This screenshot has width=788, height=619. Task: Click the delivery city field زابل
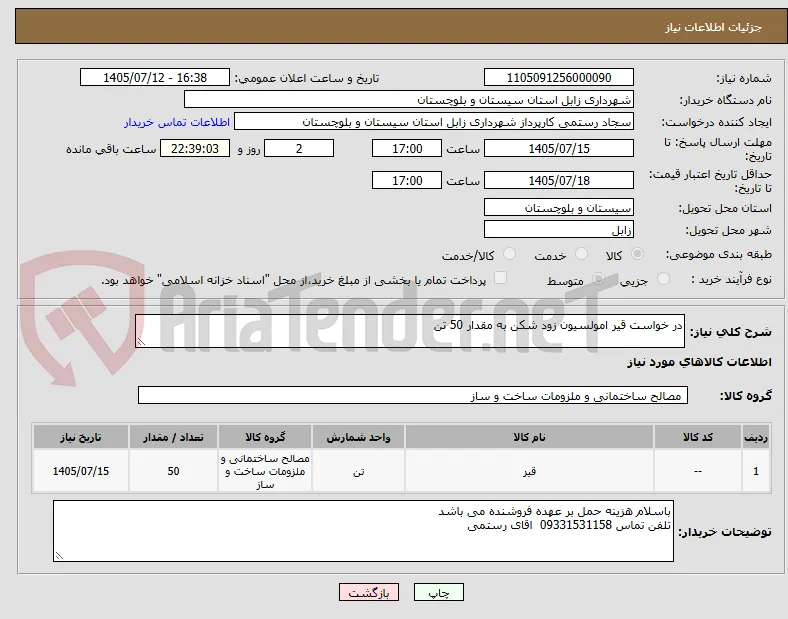point(558,229)
